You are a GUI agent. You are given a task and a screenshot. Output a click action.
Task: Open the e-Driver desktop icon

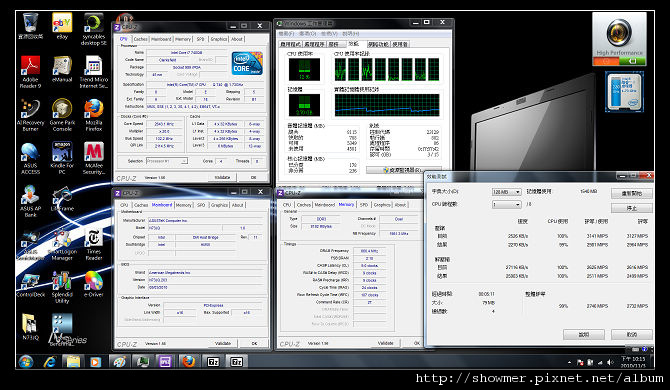click(x=94, y=284)
